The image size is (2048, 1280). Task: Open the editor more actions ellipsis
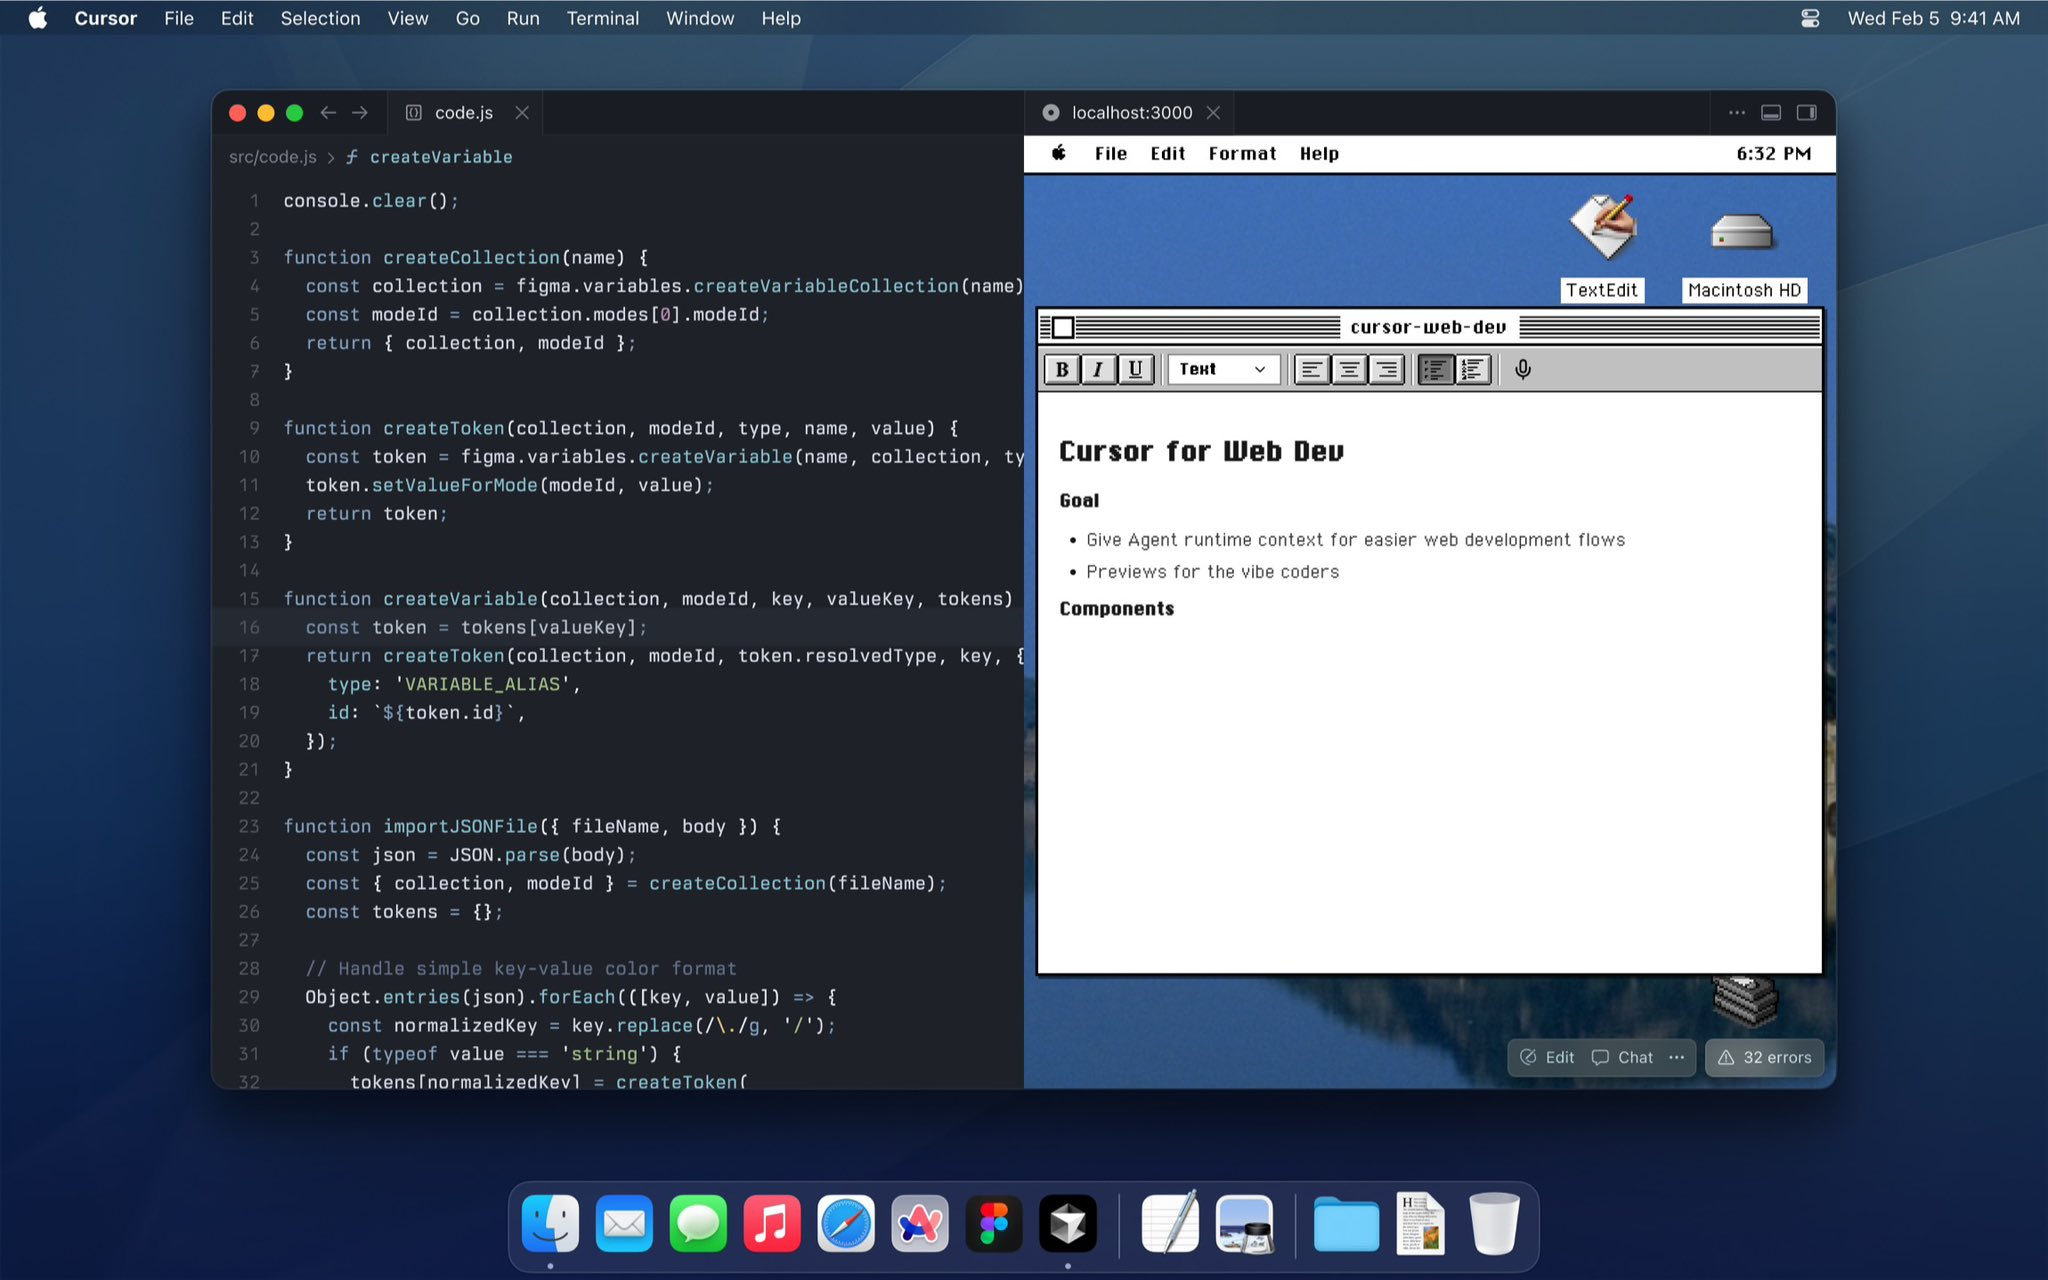(x=1737, y=113)
